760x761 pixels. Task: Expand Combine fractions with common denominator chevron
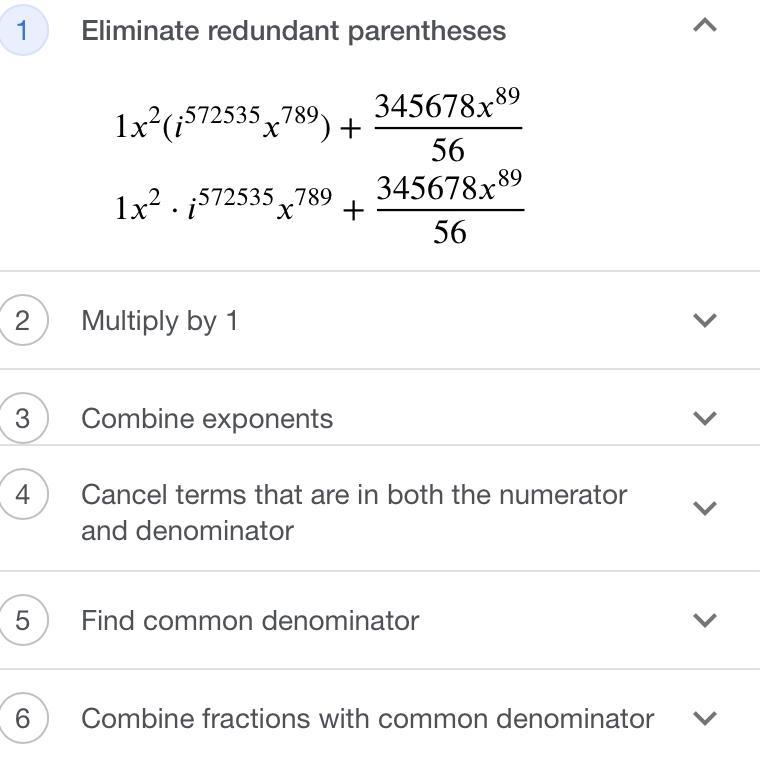click(705, 718)
